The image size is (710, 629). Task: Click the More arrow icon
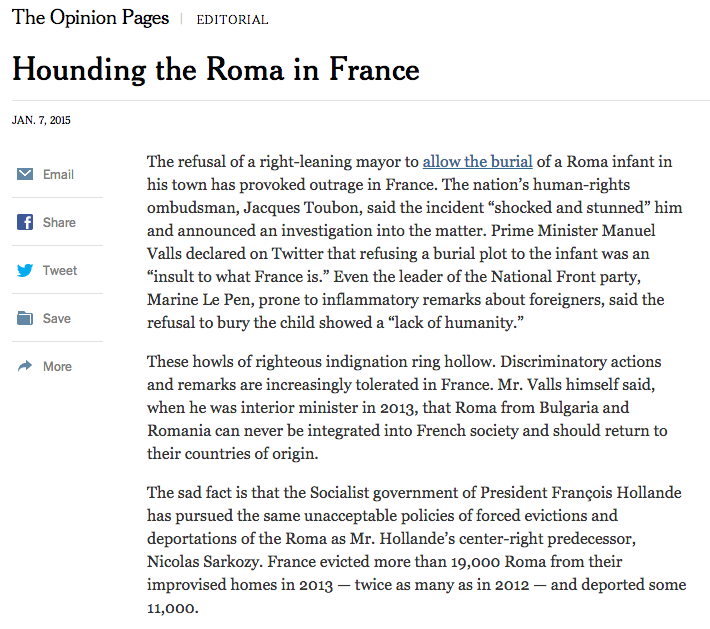(x=26, y=366)
